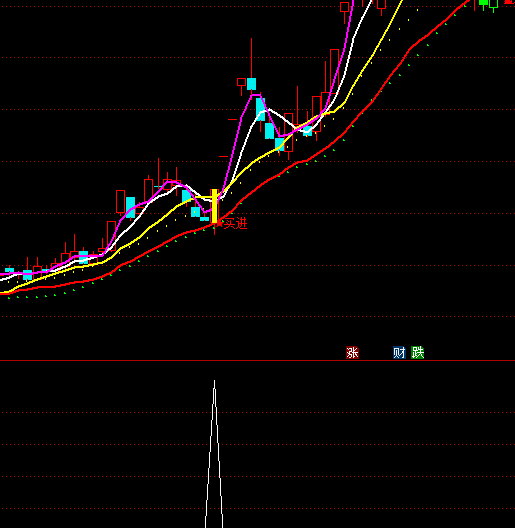Click the small hollow red candle left of peak
Viewport: 515px width, 528px height.
tap(242, 82)
